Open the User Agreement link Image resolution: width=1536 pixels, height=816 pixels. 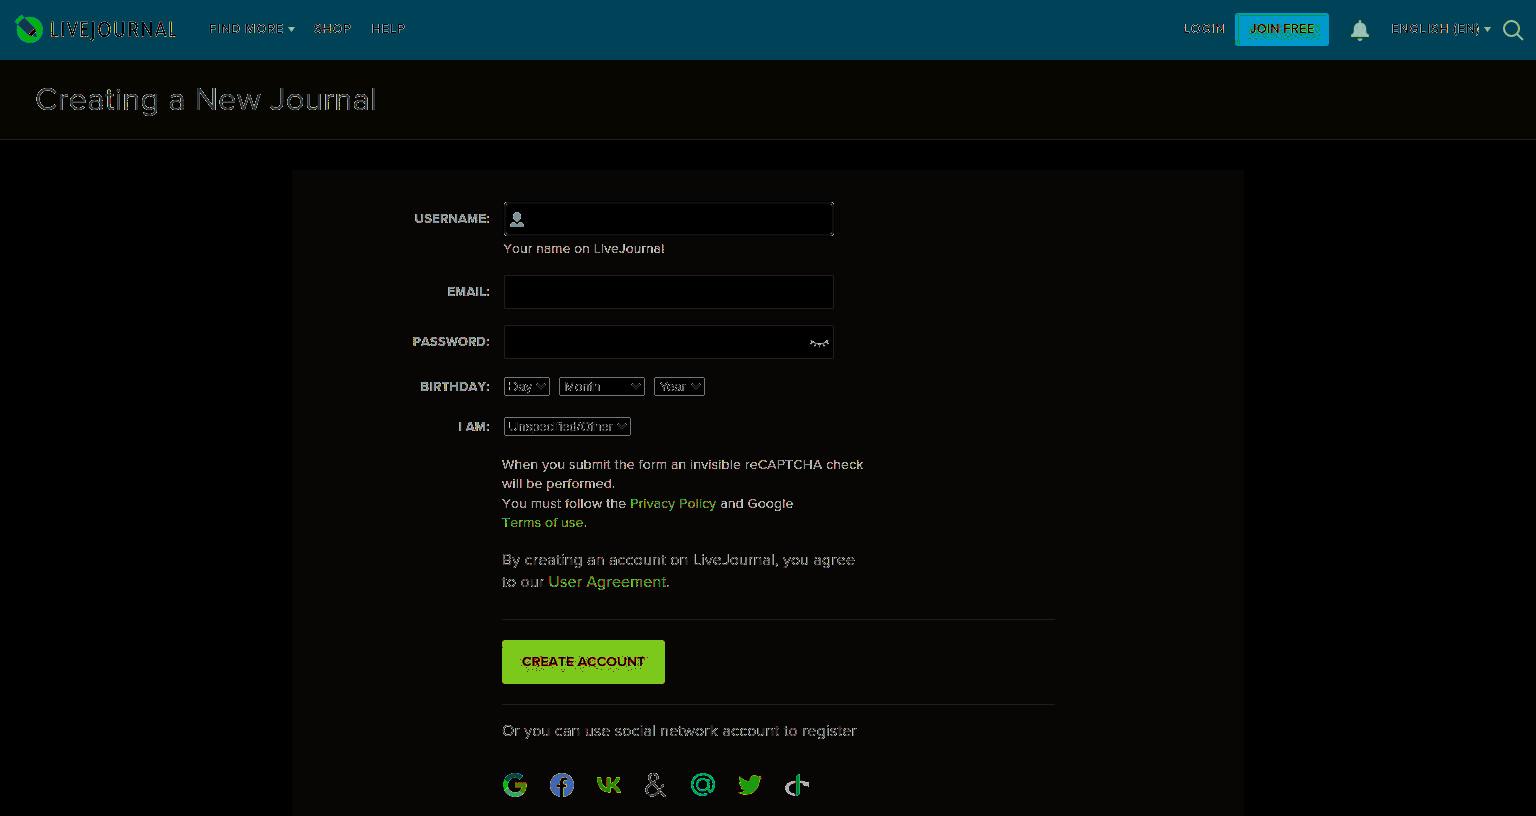click(x=607, y=582)
